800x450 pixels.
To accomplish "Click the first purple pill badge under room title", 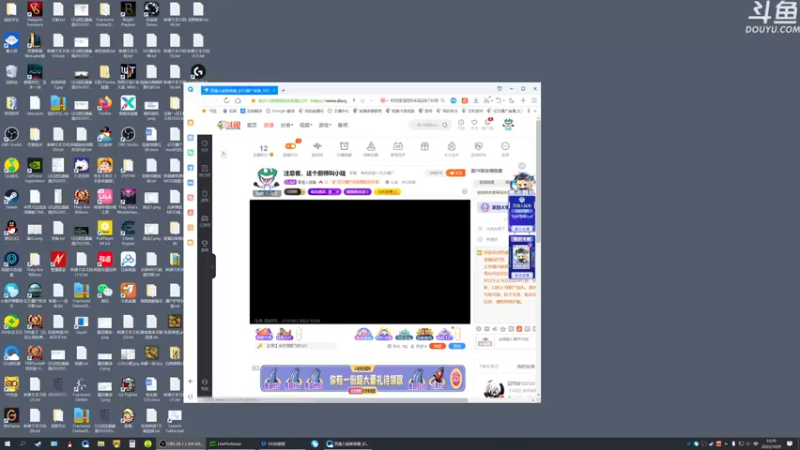I will [x=324, y=192].
